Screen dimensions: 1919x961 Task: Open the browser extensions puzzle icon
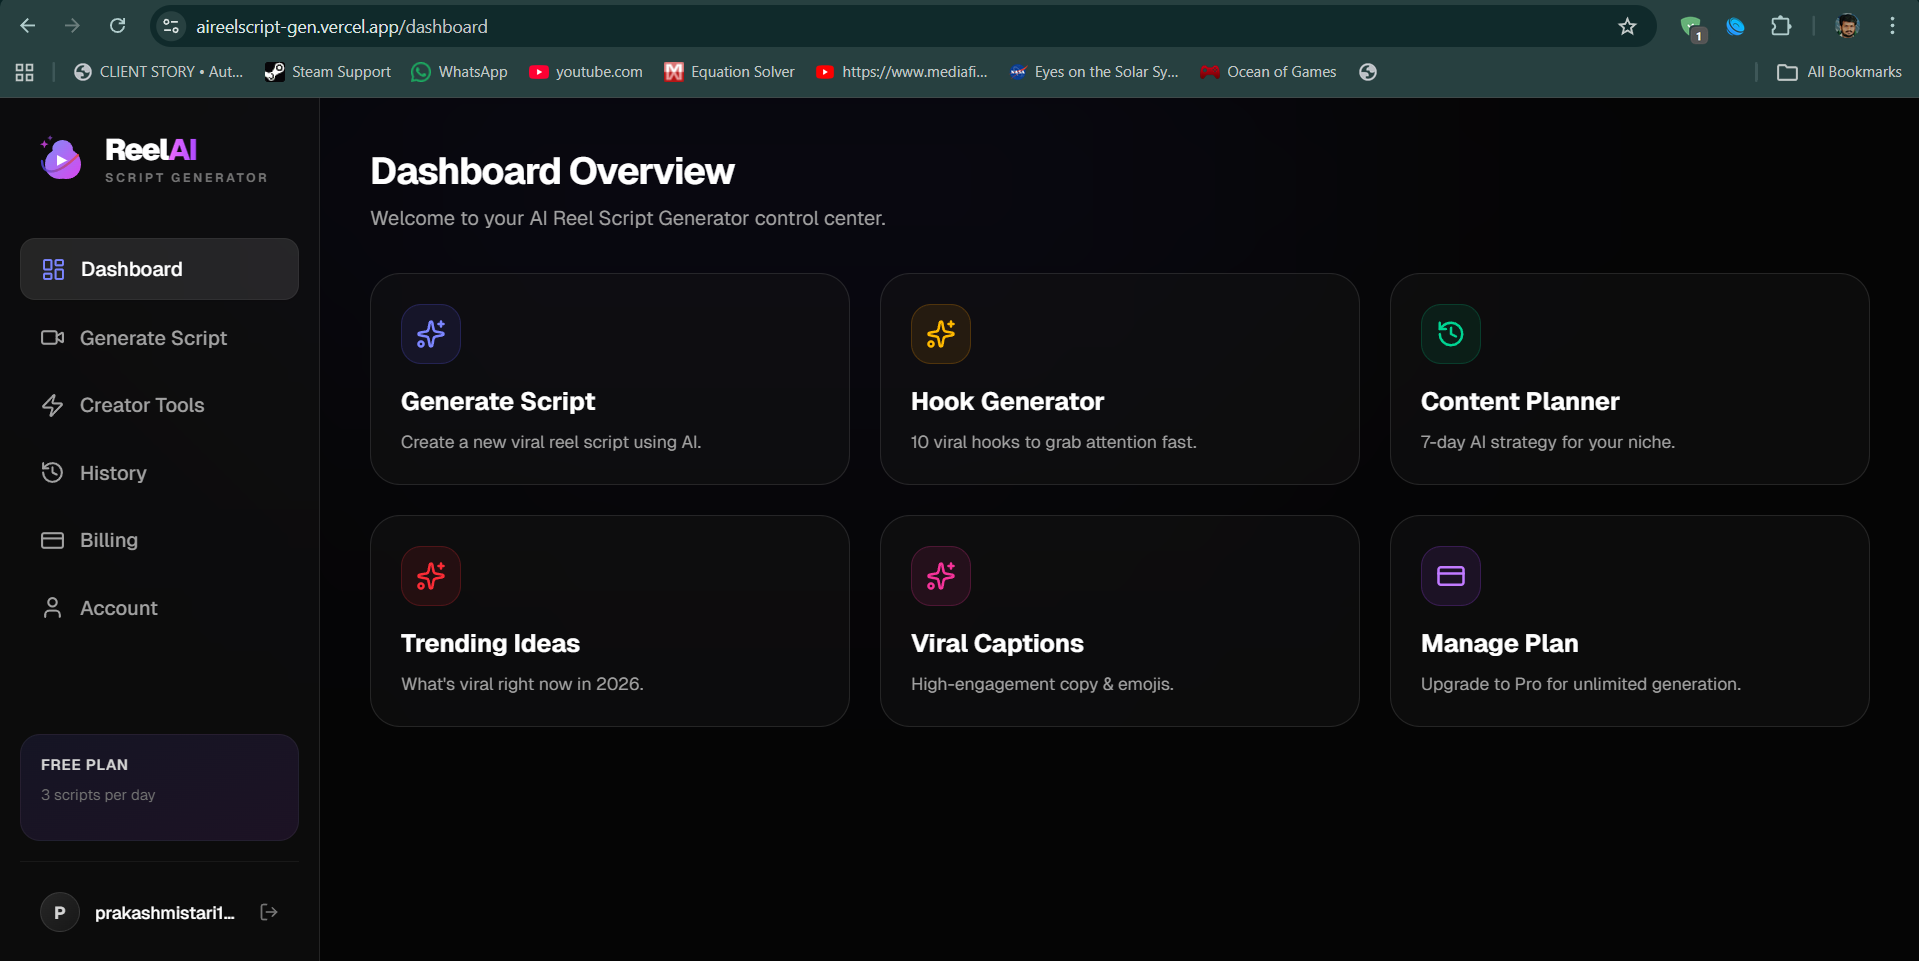pyautogui.click(x=1782, y=26)
